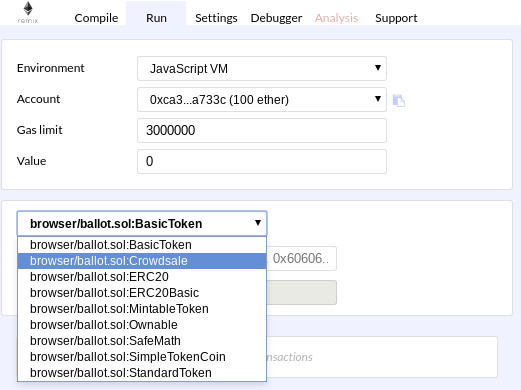Open the Support tab

pyautogui.click(x=396, y=18)
